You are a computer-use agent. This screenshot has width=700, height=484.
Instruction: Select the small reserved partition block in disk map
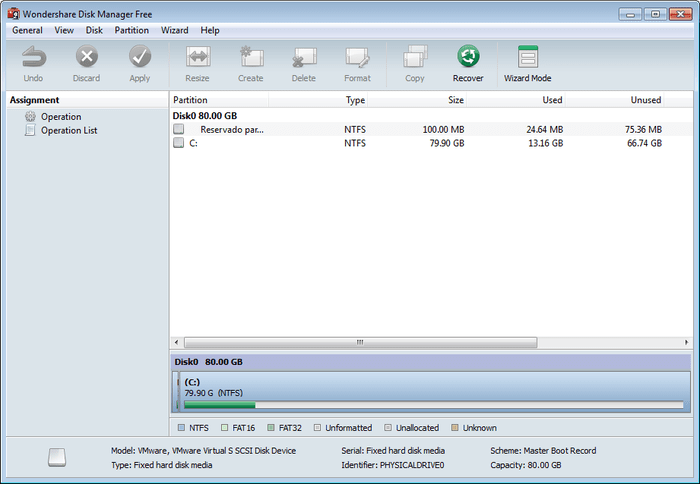[x=175, y=392]
